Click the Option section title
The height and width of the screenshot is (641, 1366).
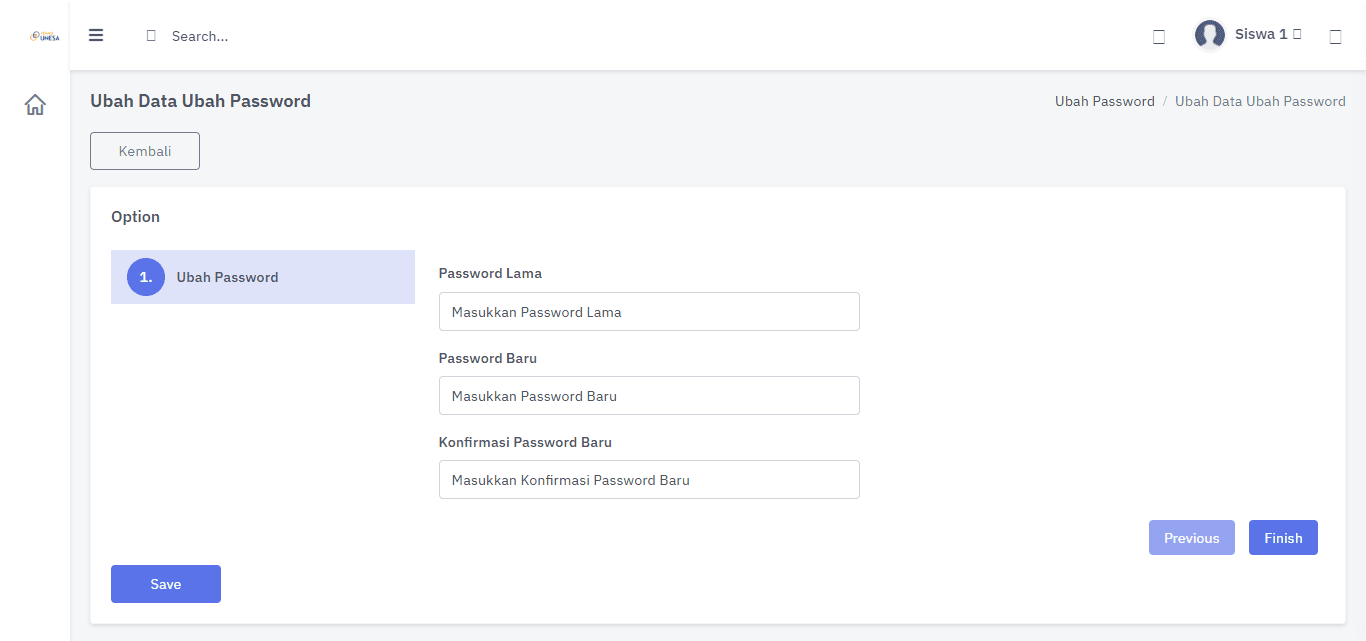(135, 216)
